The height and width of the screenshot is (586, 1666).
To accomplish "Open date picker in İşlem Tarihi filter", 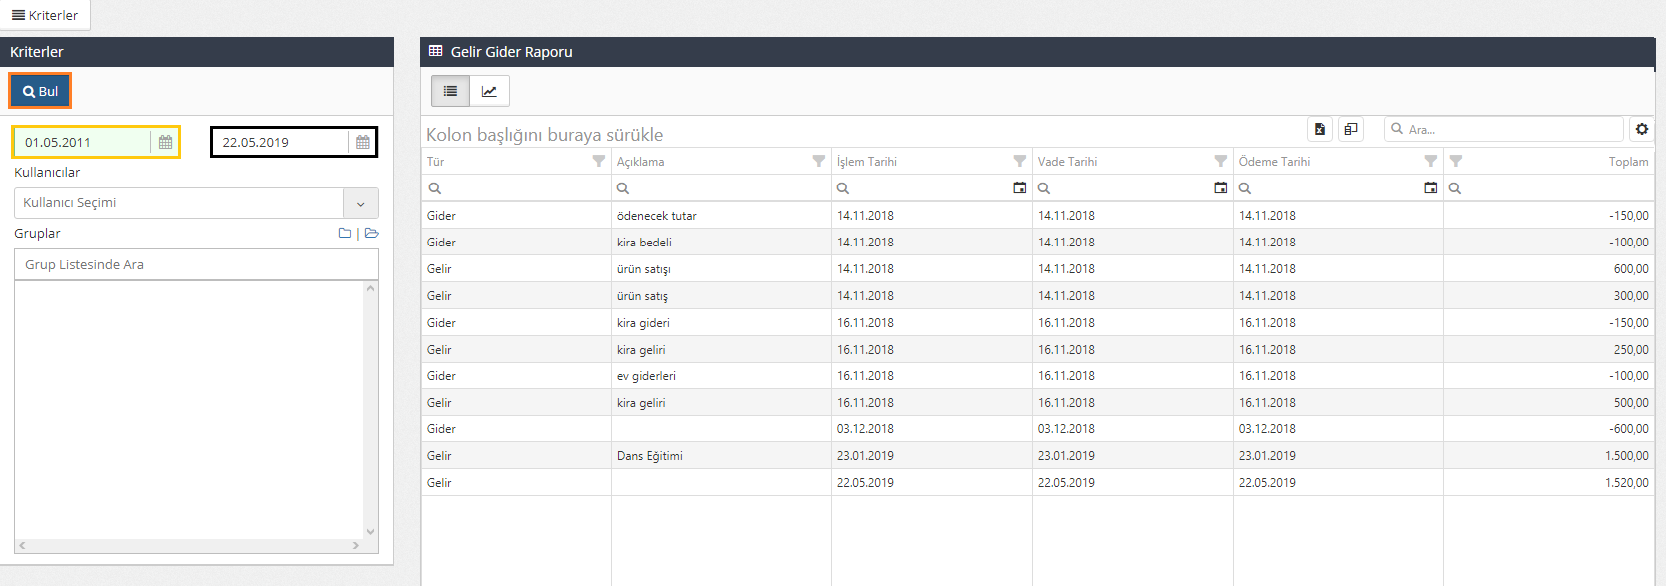I will click(1019, 188).
